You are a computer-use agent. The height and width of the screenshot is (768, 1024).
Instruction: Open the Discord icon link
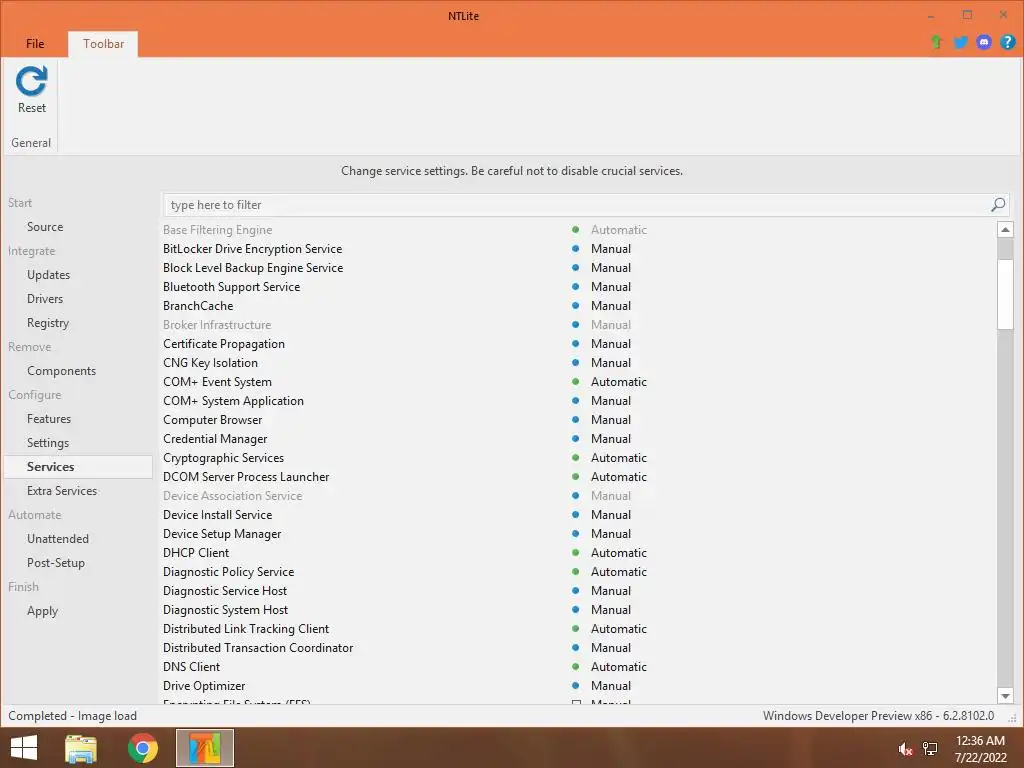(x=984, y=42)
